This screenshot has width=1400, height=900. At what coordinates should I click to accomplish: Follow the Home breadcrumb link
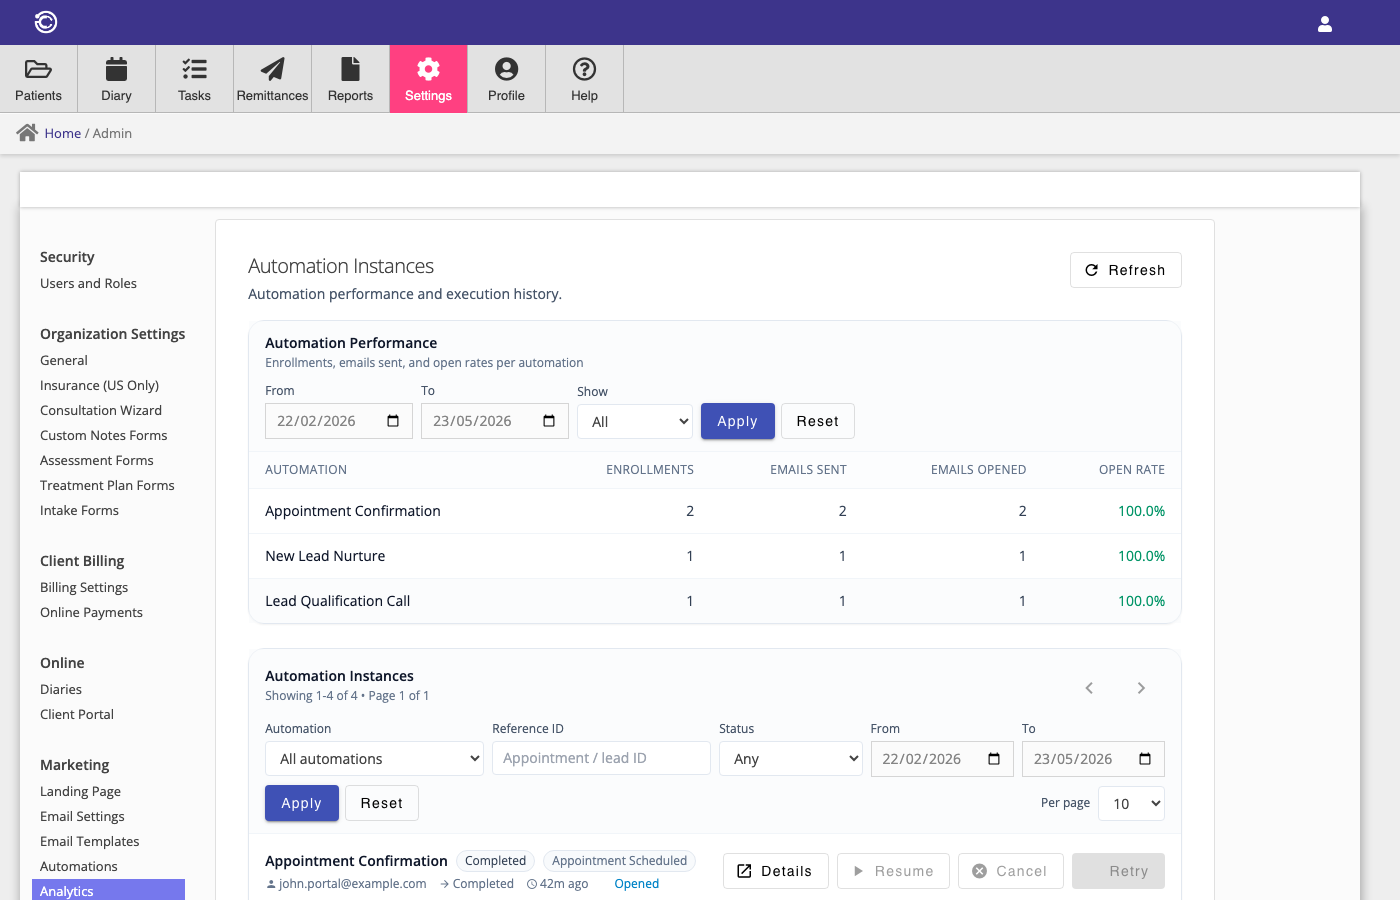coord(63,133)
